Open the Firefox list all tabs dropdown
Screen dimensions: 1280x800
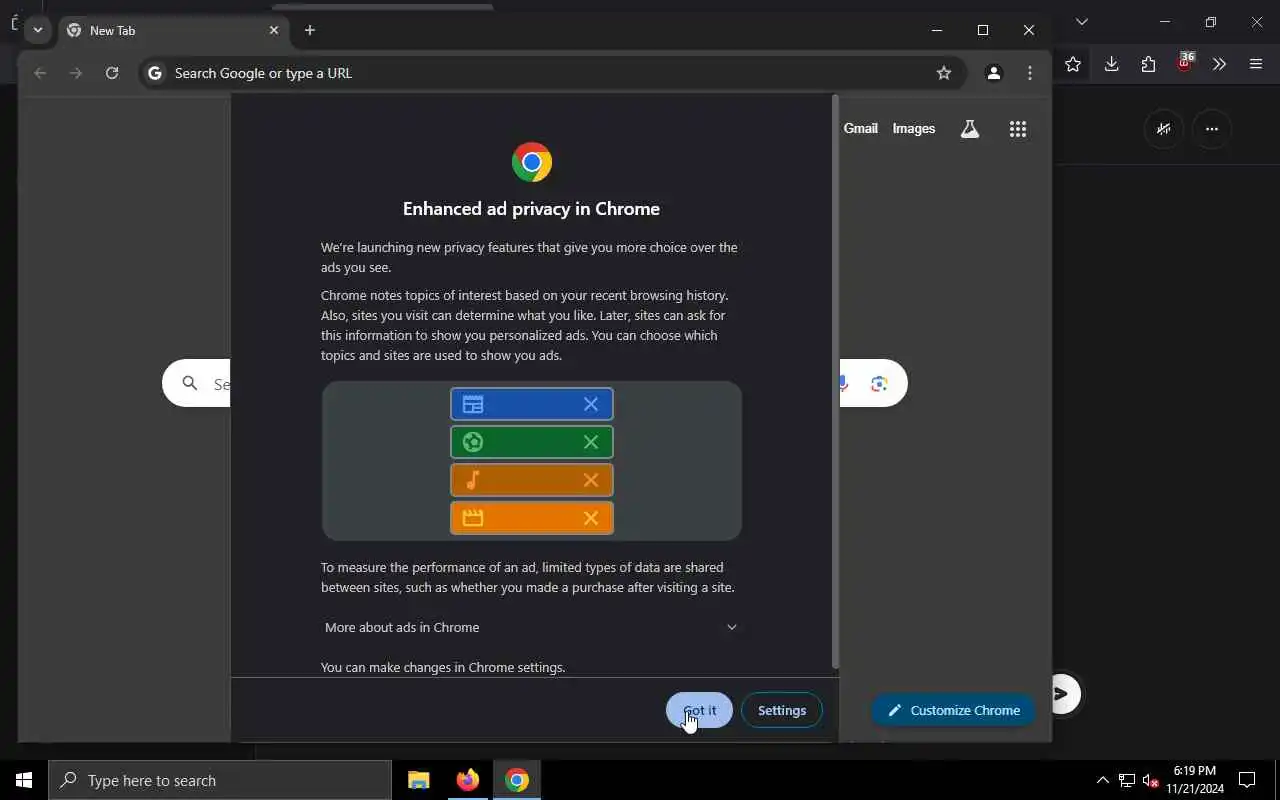coord(1082,22)
